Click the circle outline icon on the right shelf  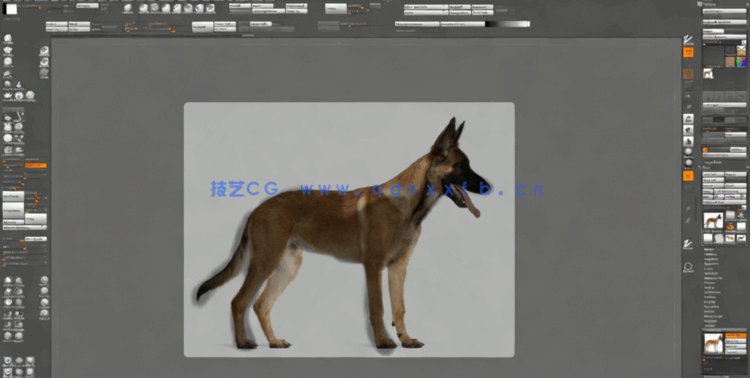coord(688,267)
